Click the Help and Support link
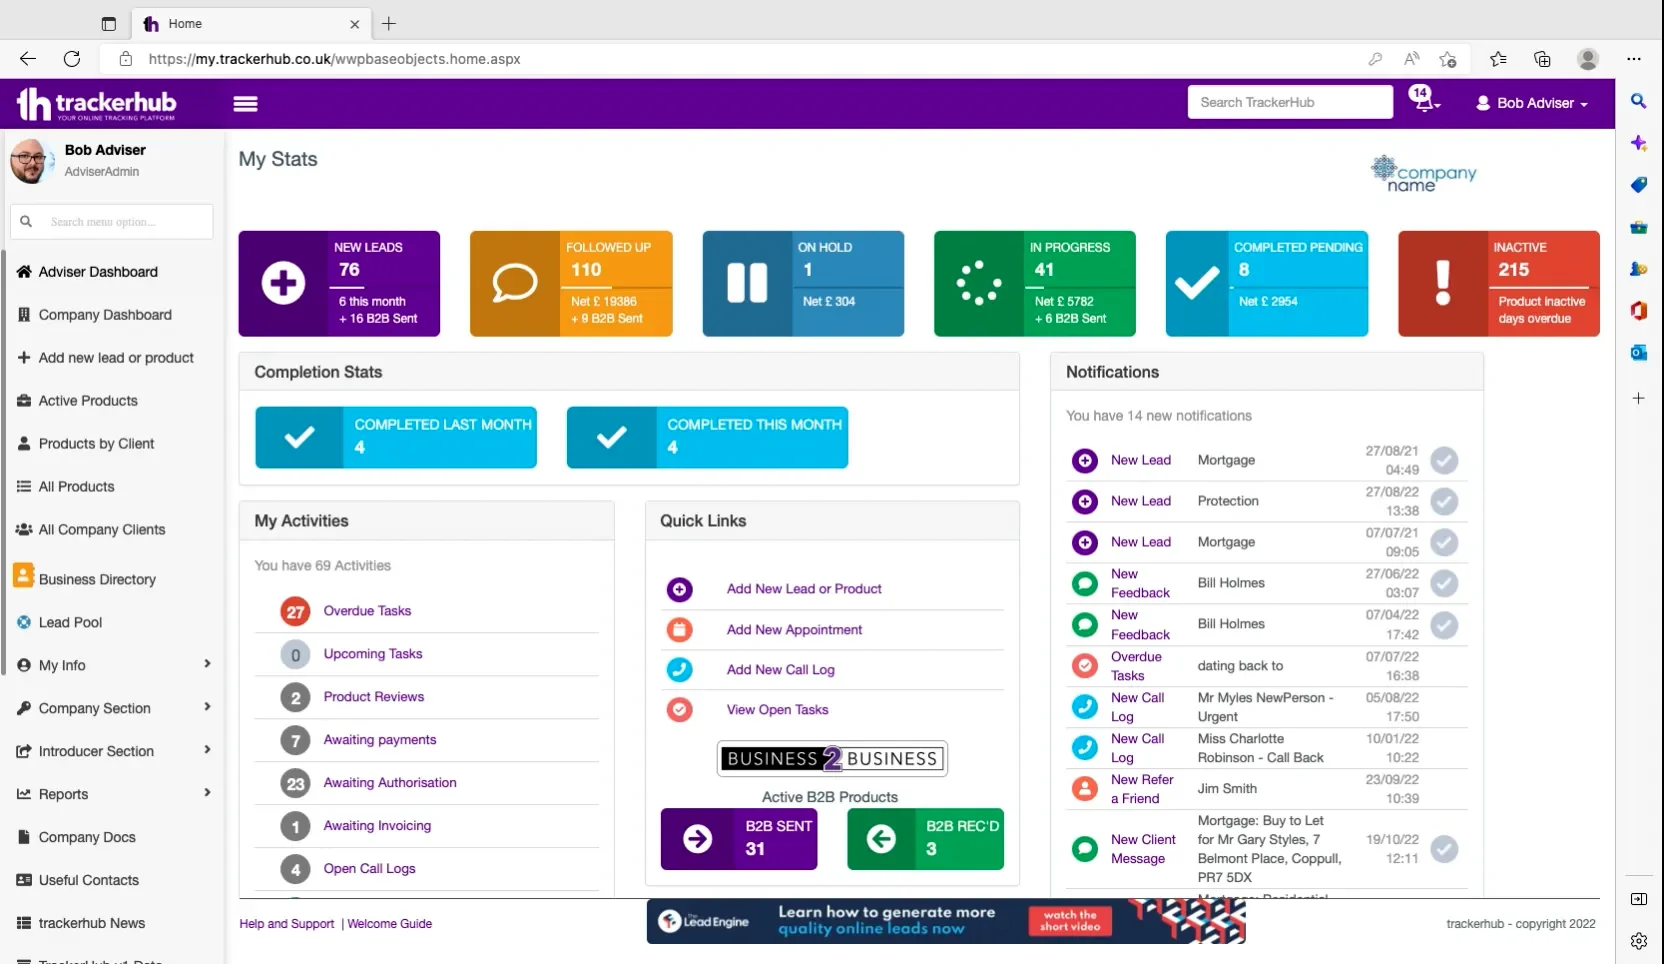 coord(287,924)
